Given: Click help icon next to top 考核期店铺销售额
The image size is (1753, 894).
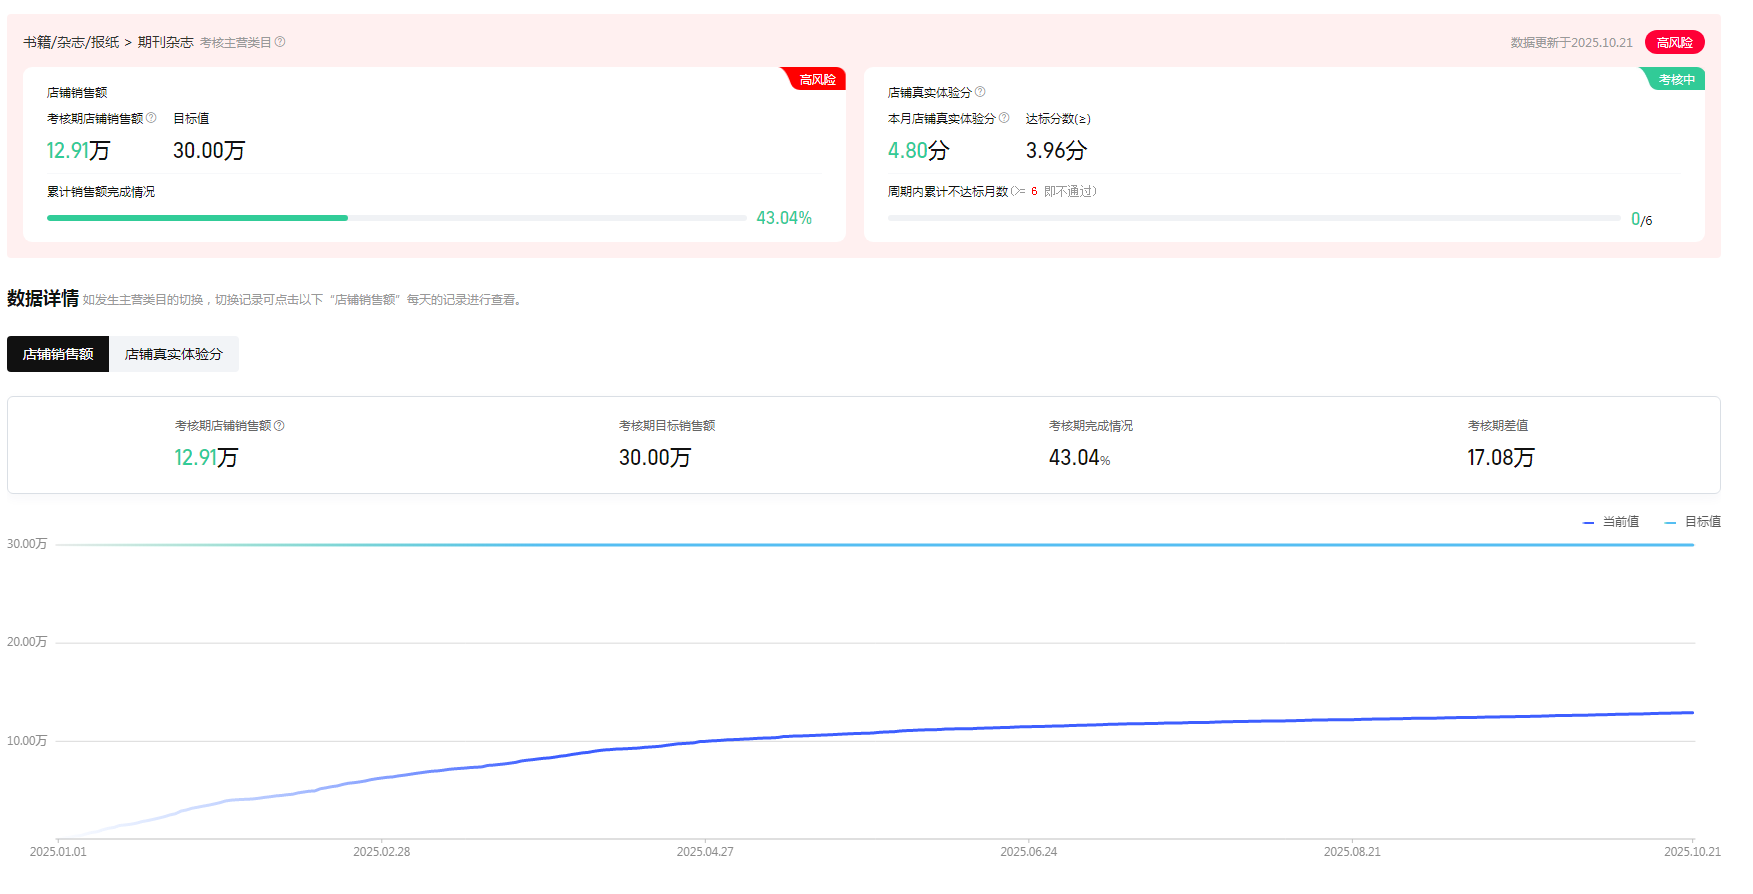Looking at the screenshot, I should [151, 118].
